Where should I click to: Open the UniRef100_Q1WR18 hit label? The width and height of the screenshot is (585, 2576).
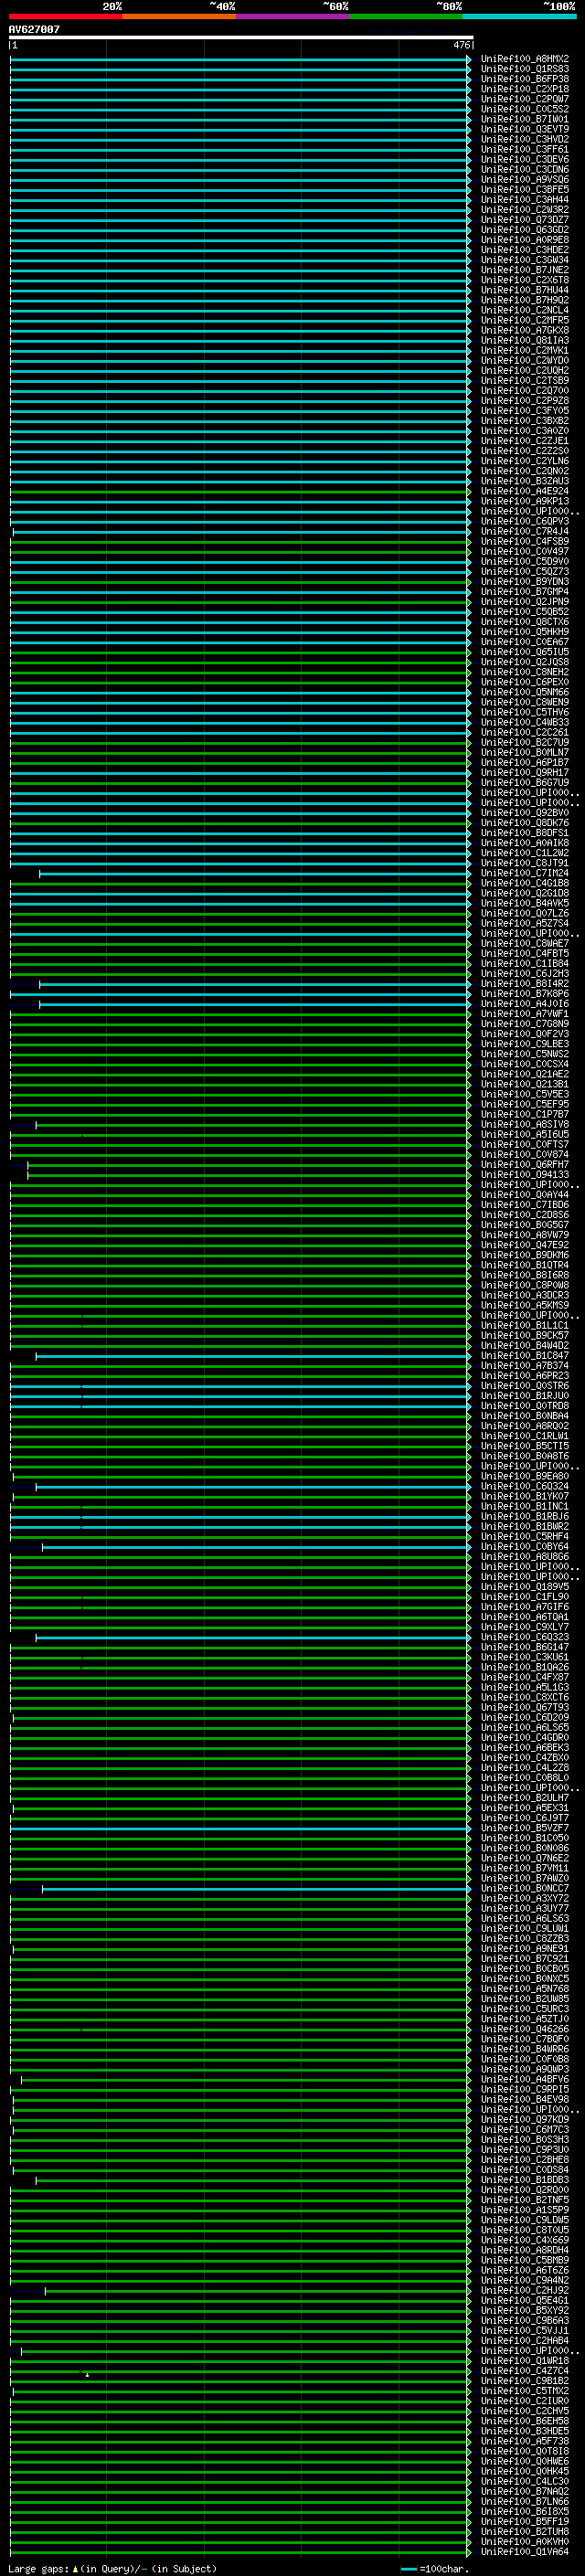coord(524,2361)
